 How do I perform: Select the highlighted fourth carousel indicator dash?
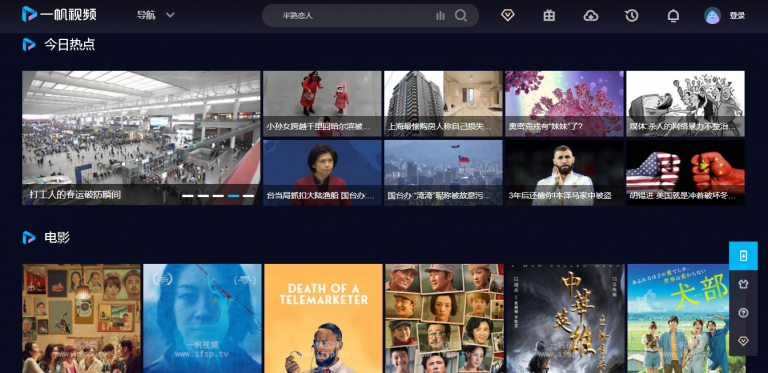pos(233,196)
